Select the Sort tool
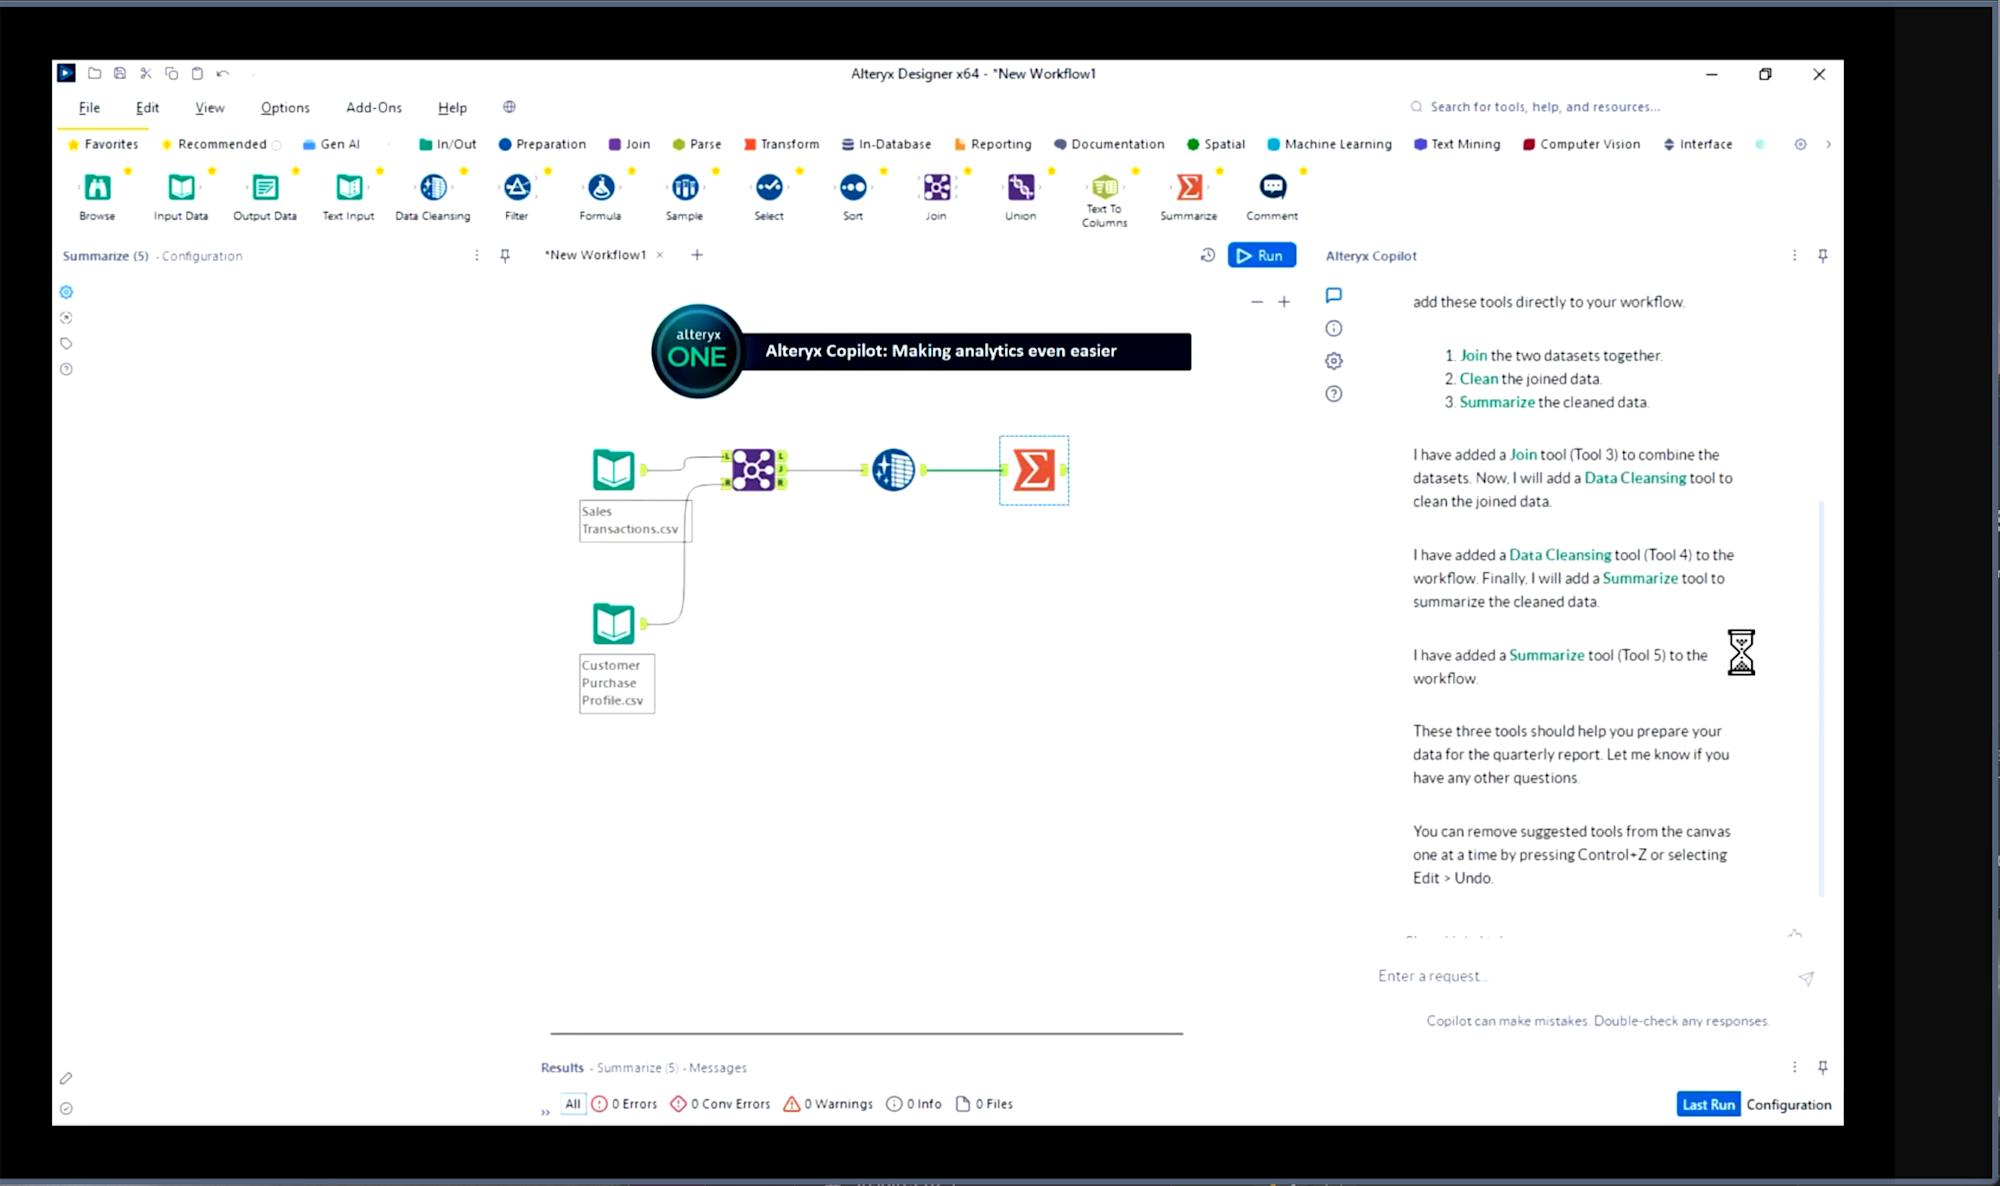This screenshot has height=1186, width=2000. [853, 187]
